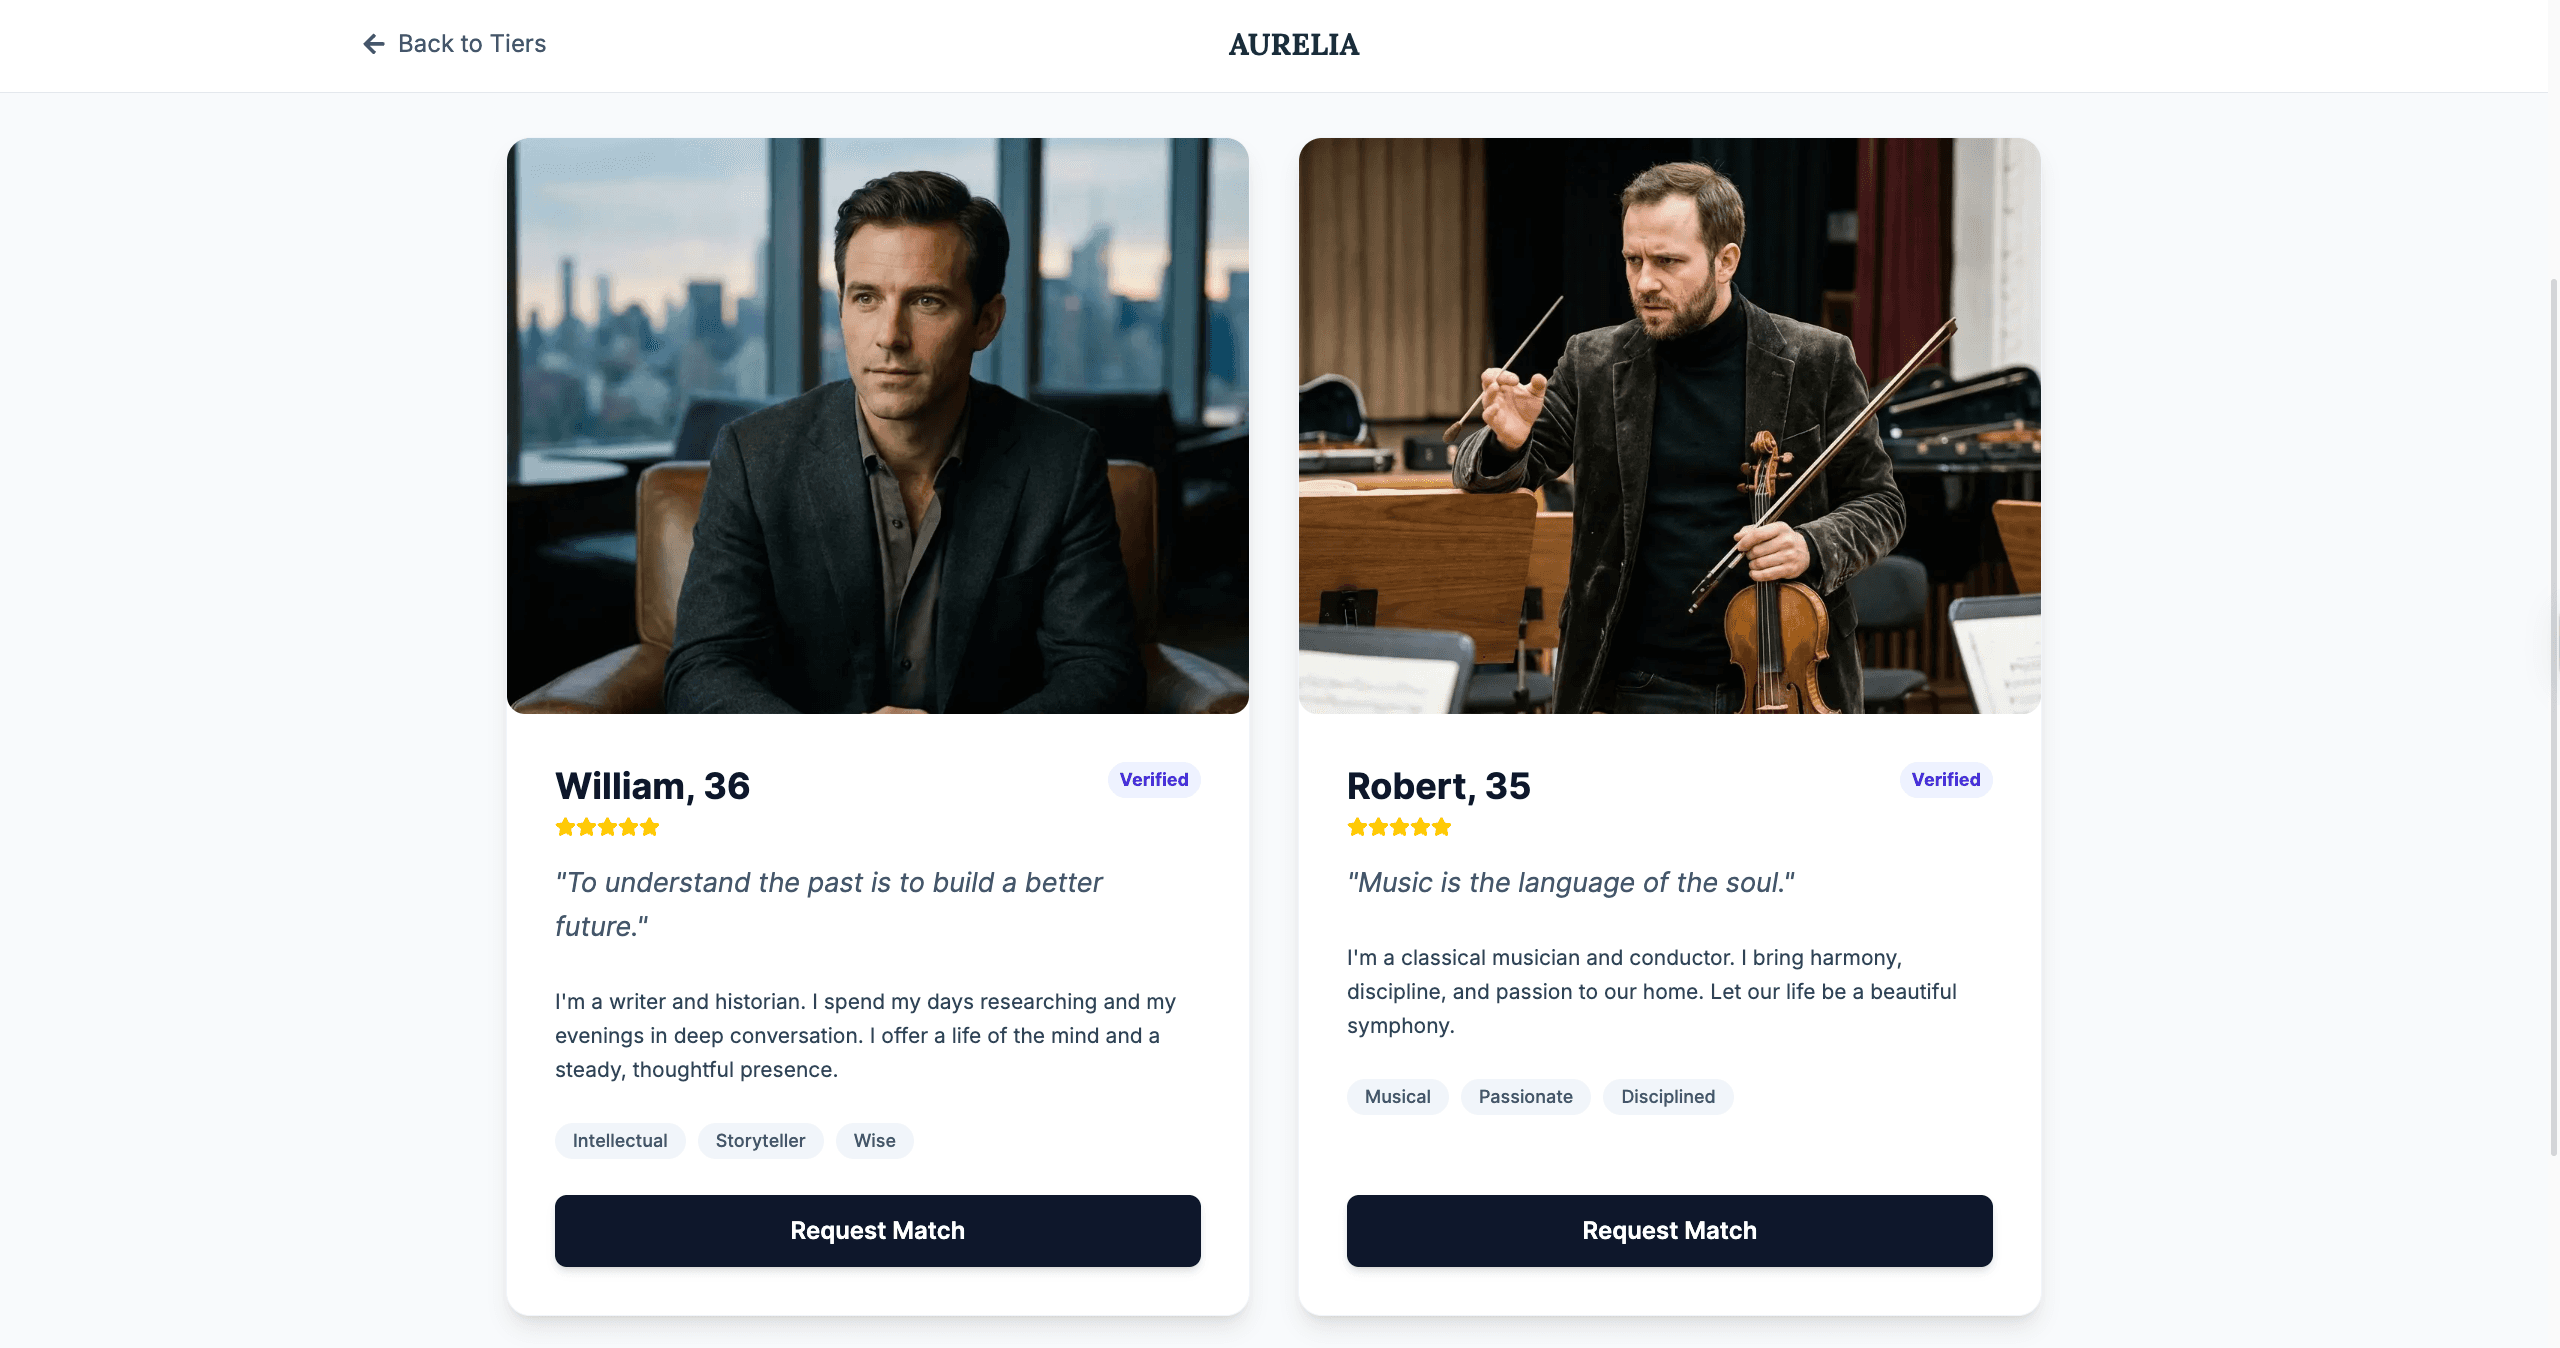Click William's Verified badge
The height and width of the screenshot is (1348, 2560).
tap(1153, 780)
